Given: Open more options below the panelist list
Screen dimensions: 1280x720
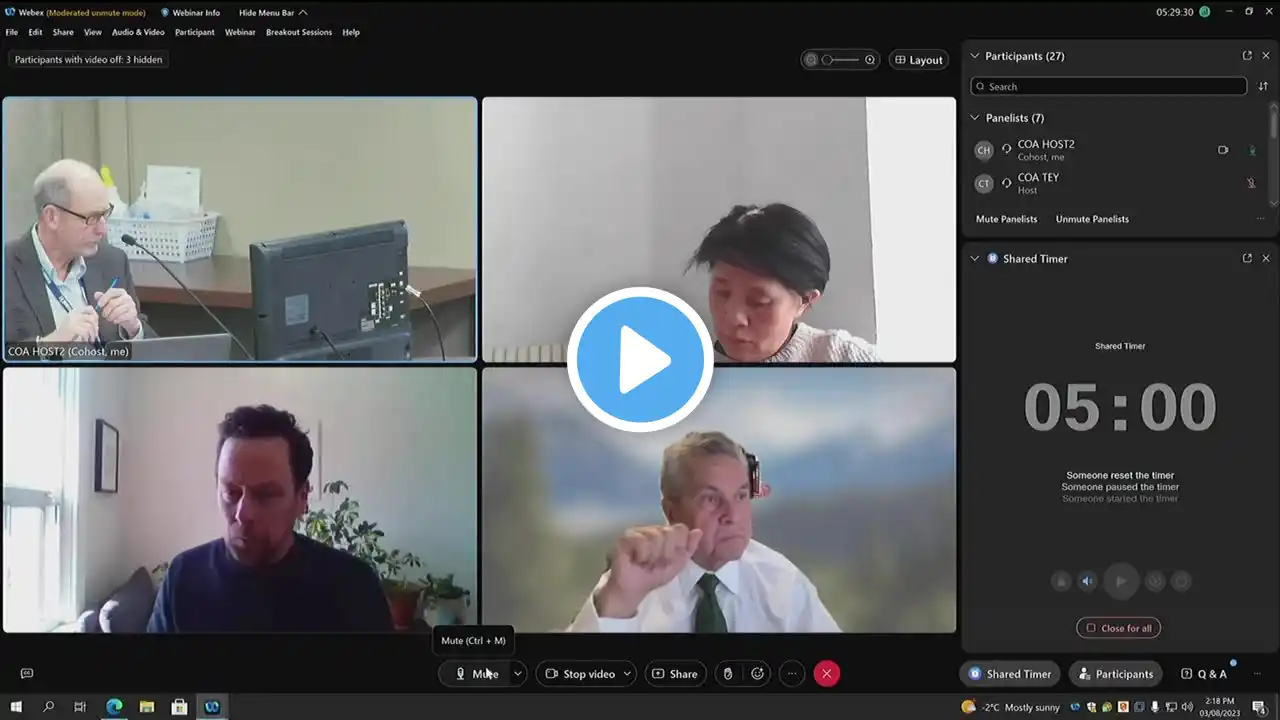Looking at the screenshot, I should [x=1260, y=219].
